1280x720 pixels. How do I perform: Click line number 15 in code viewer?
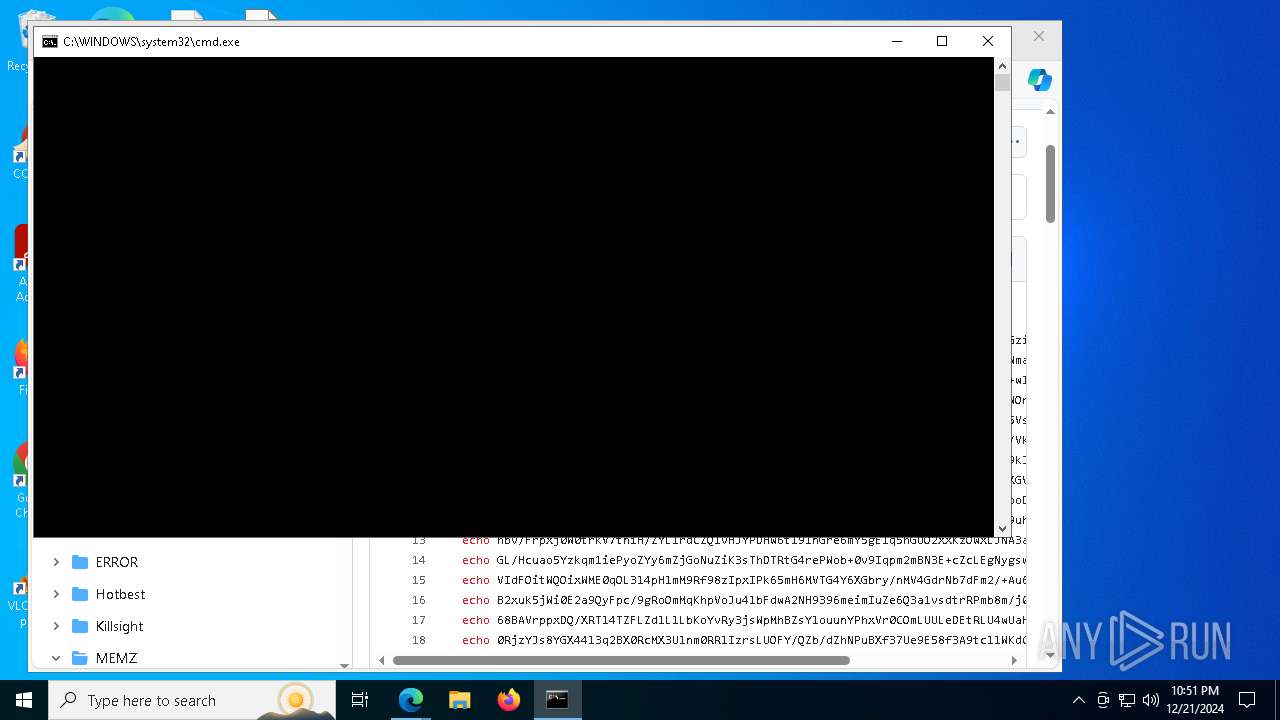[419, 580]
